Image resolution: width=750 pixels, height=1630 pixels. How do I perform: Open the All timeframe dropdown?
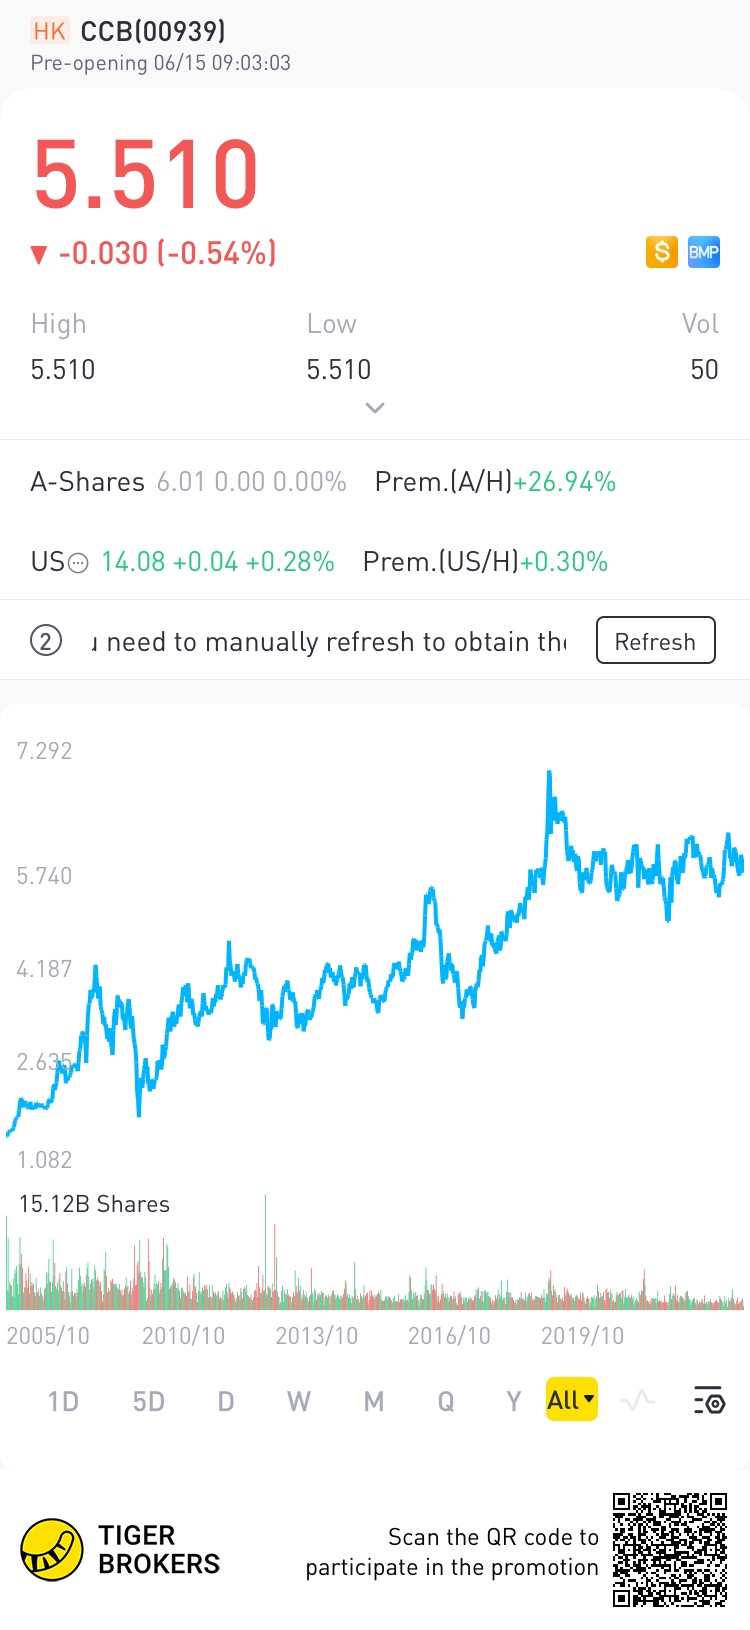pyautogui.click(x=571, y=1400)
